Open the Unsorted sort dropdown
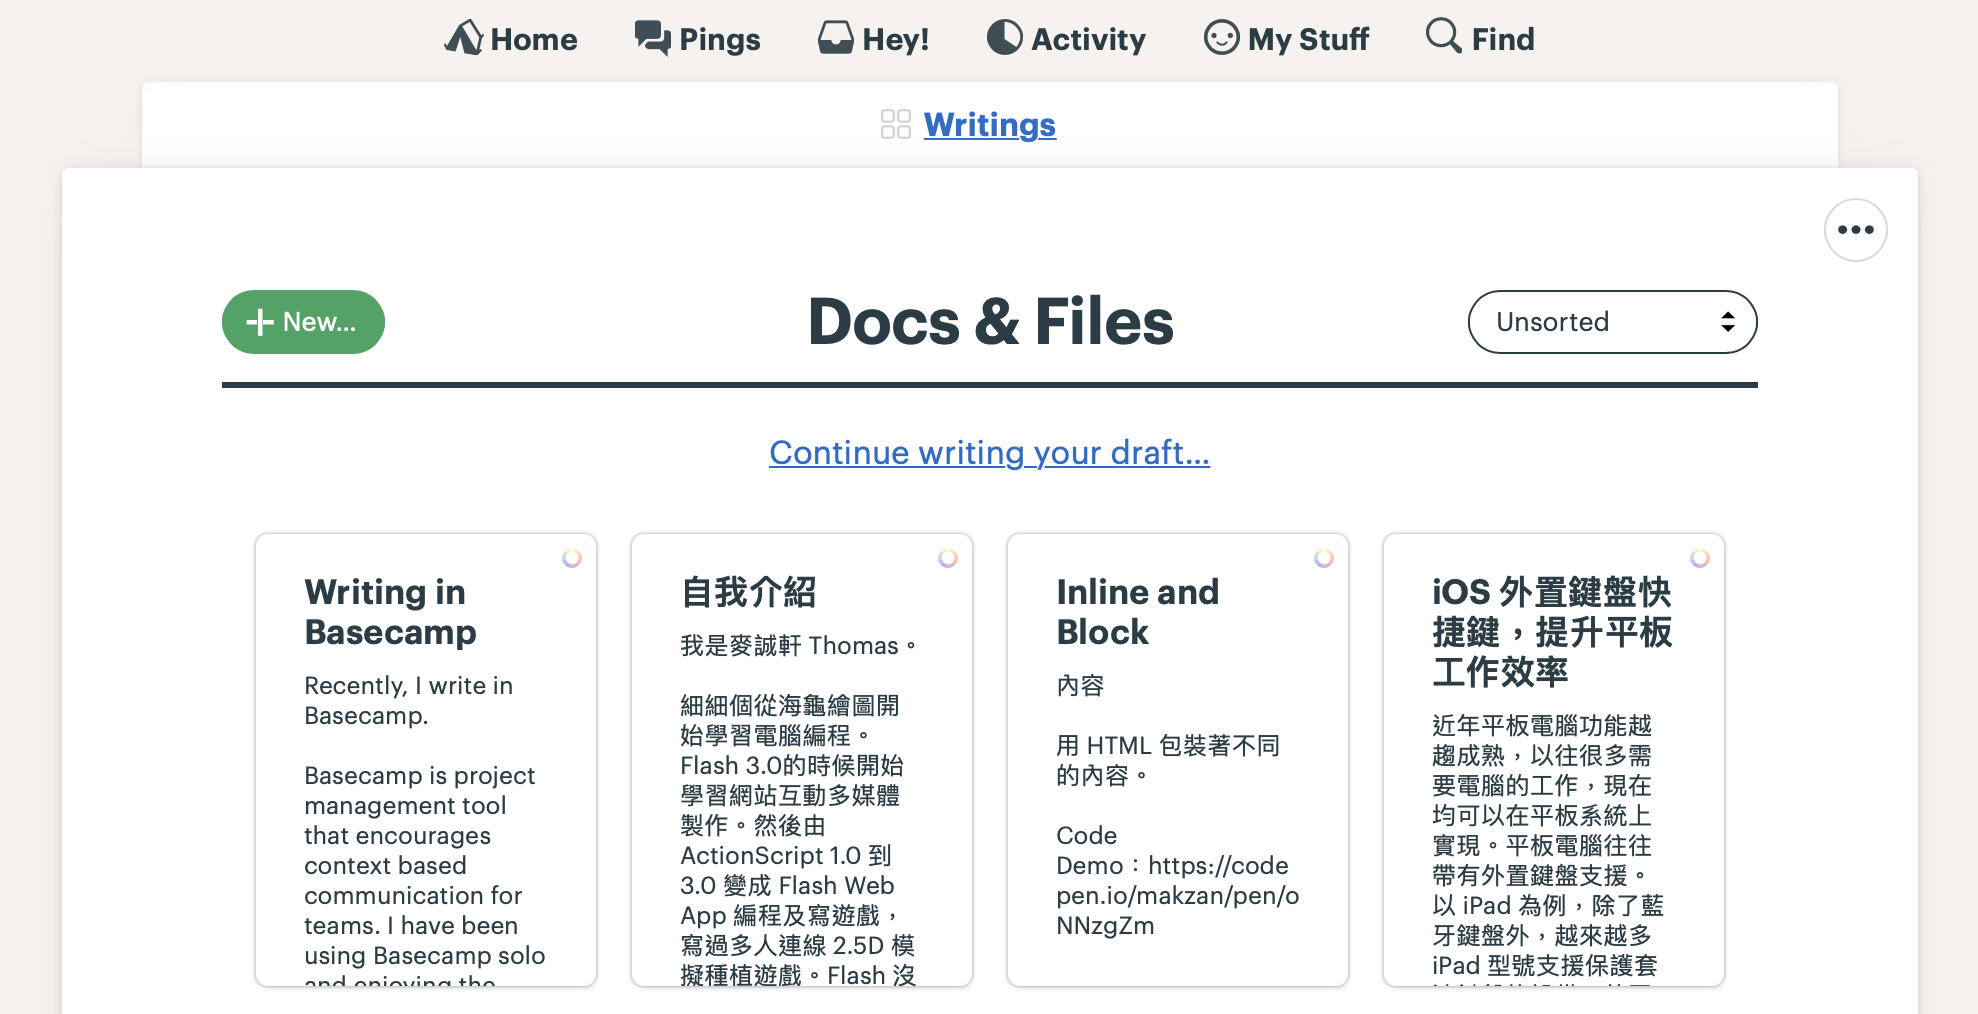 1612,322
